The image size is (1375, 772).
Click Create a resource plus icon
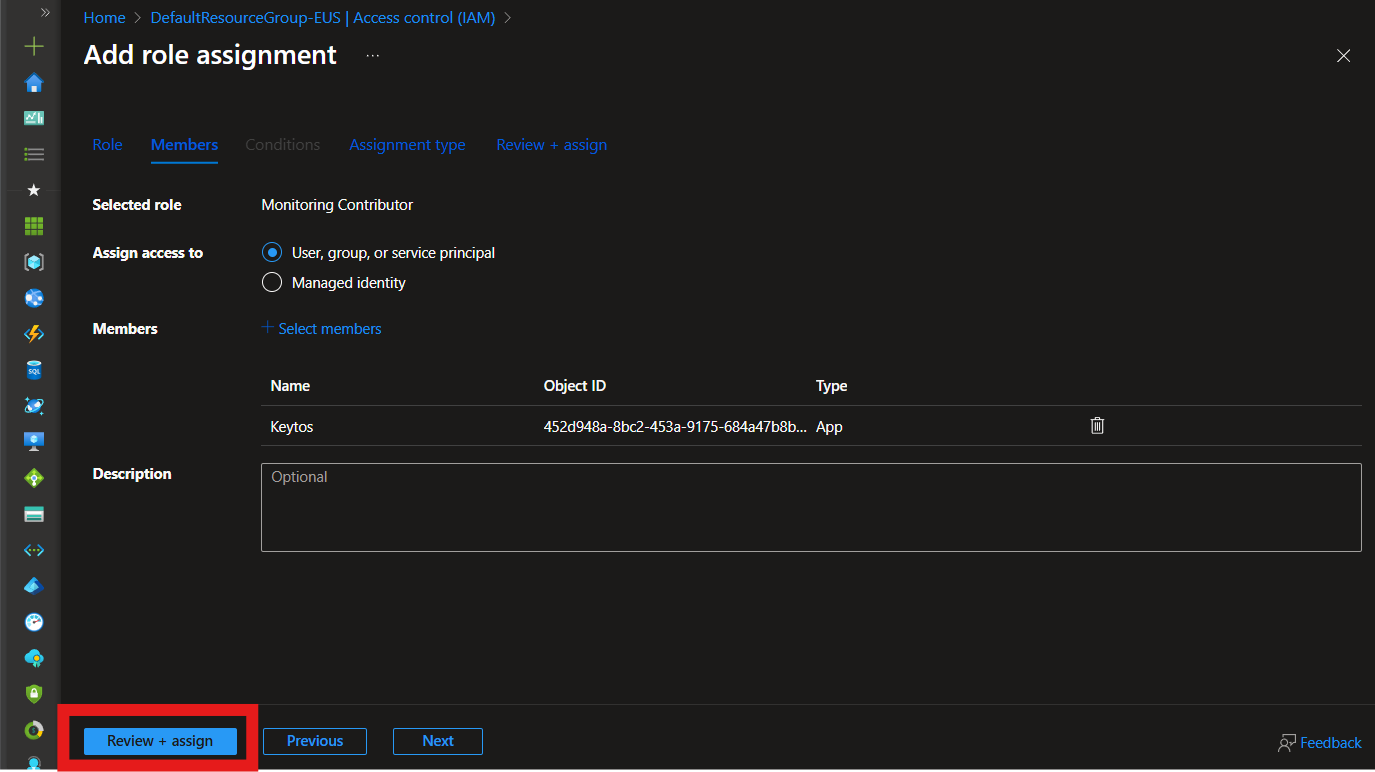(x=34, y=47)
